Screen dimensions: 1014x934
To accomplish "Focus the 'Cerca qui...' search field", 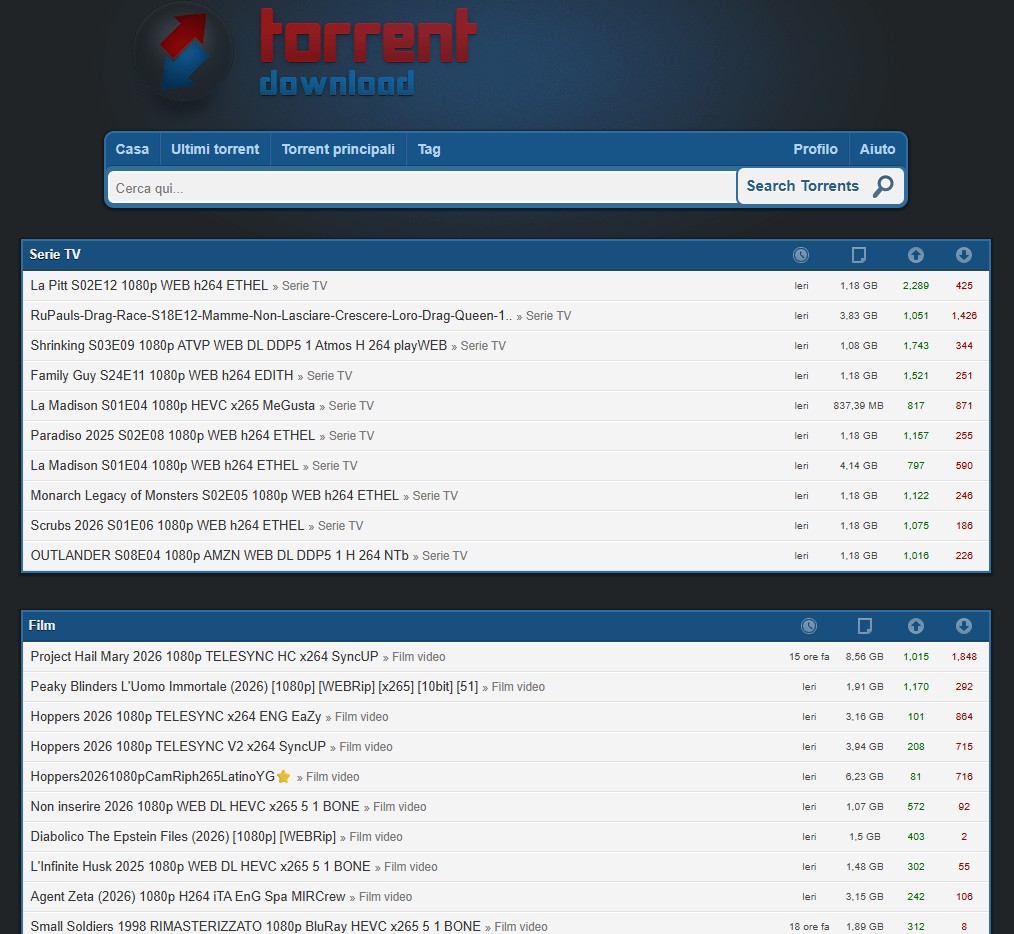I will [x=420, y=188].
